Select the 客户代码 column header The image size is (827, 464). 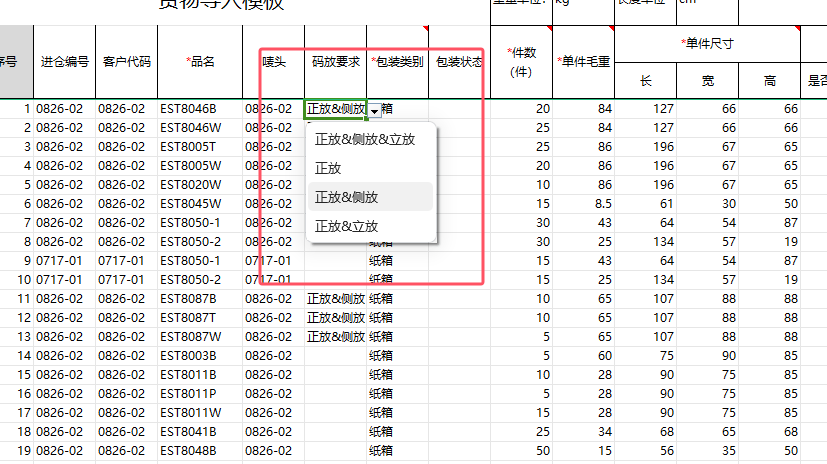[127, 62]
